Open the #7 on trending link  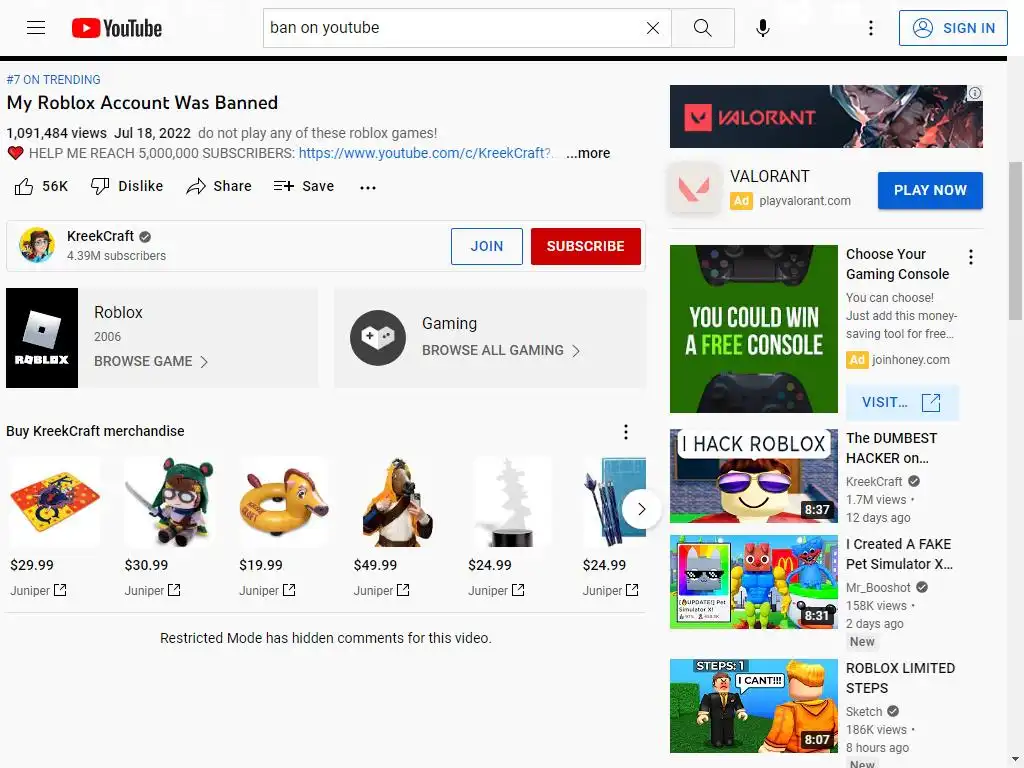(x=54, y=80)
